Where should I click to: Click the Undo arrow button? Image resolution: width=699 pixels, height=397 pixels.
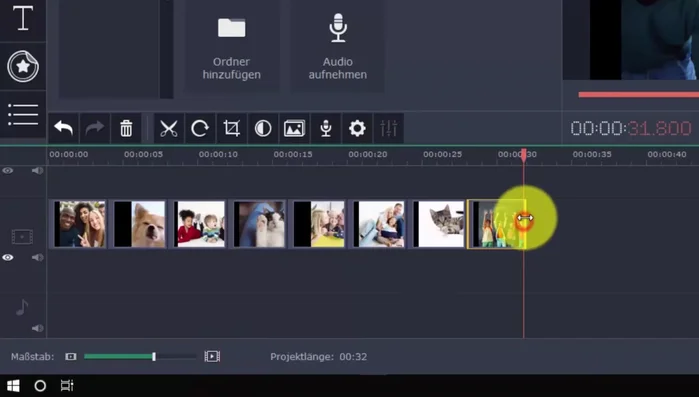pos(63,128)
